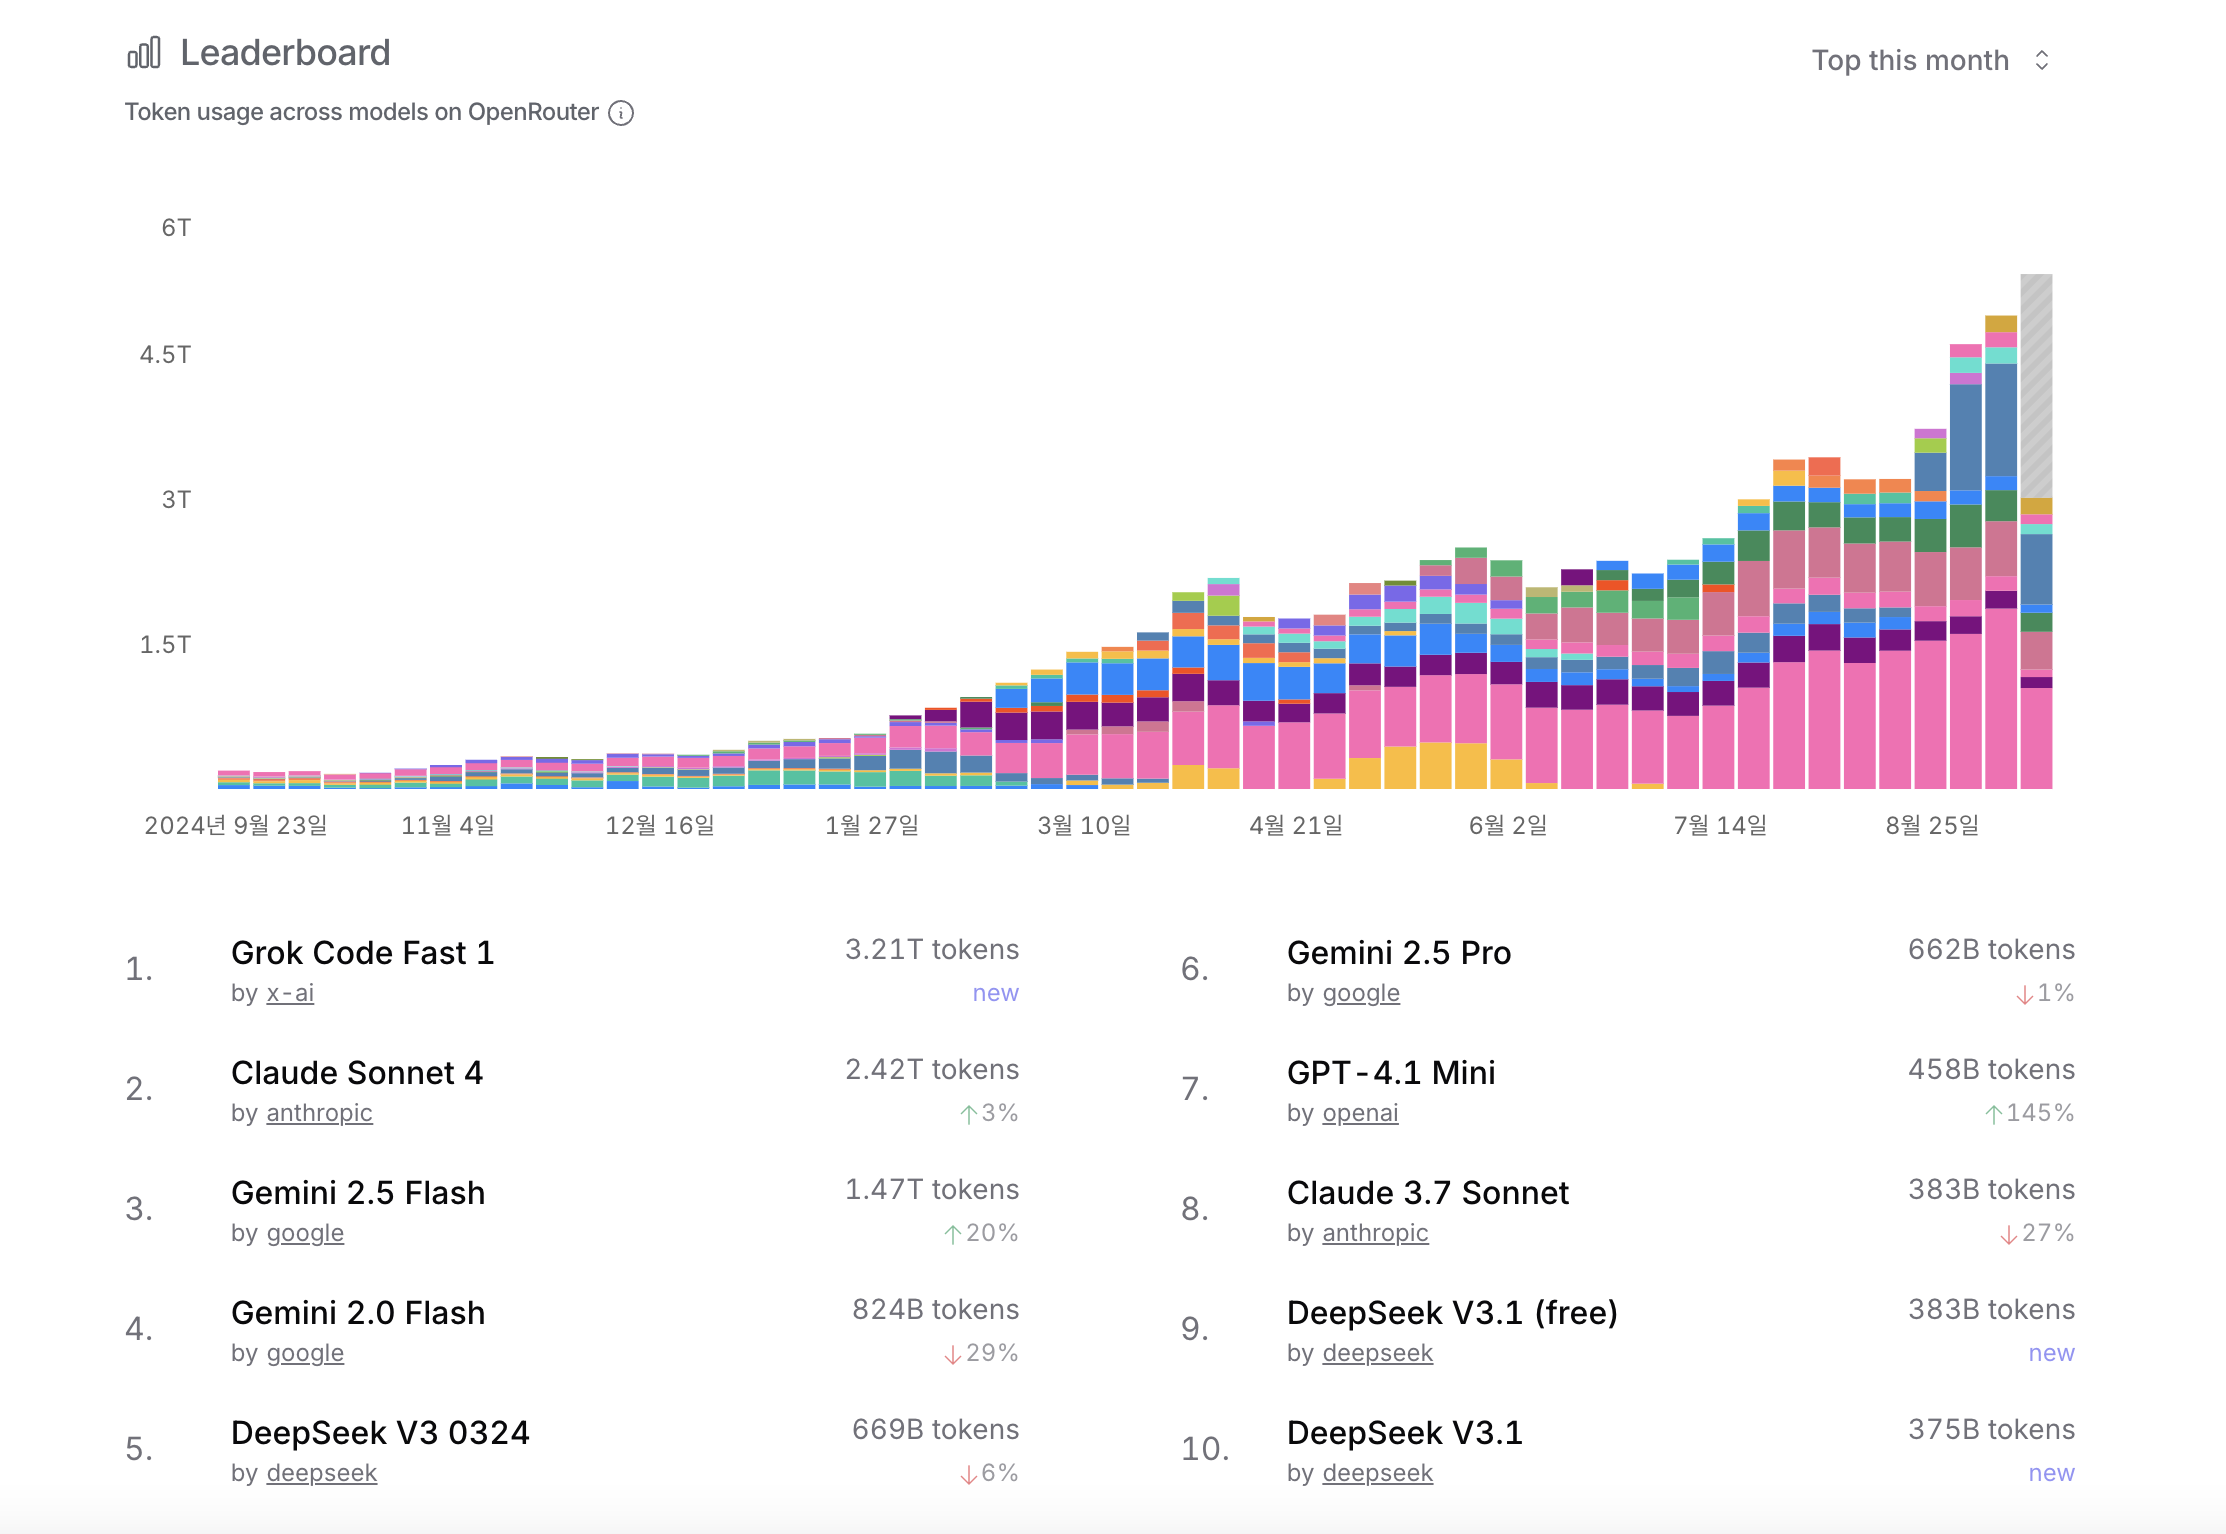
Task: Click the google link under Gemini 2.5 Pro
Action: pos(1360,993)
